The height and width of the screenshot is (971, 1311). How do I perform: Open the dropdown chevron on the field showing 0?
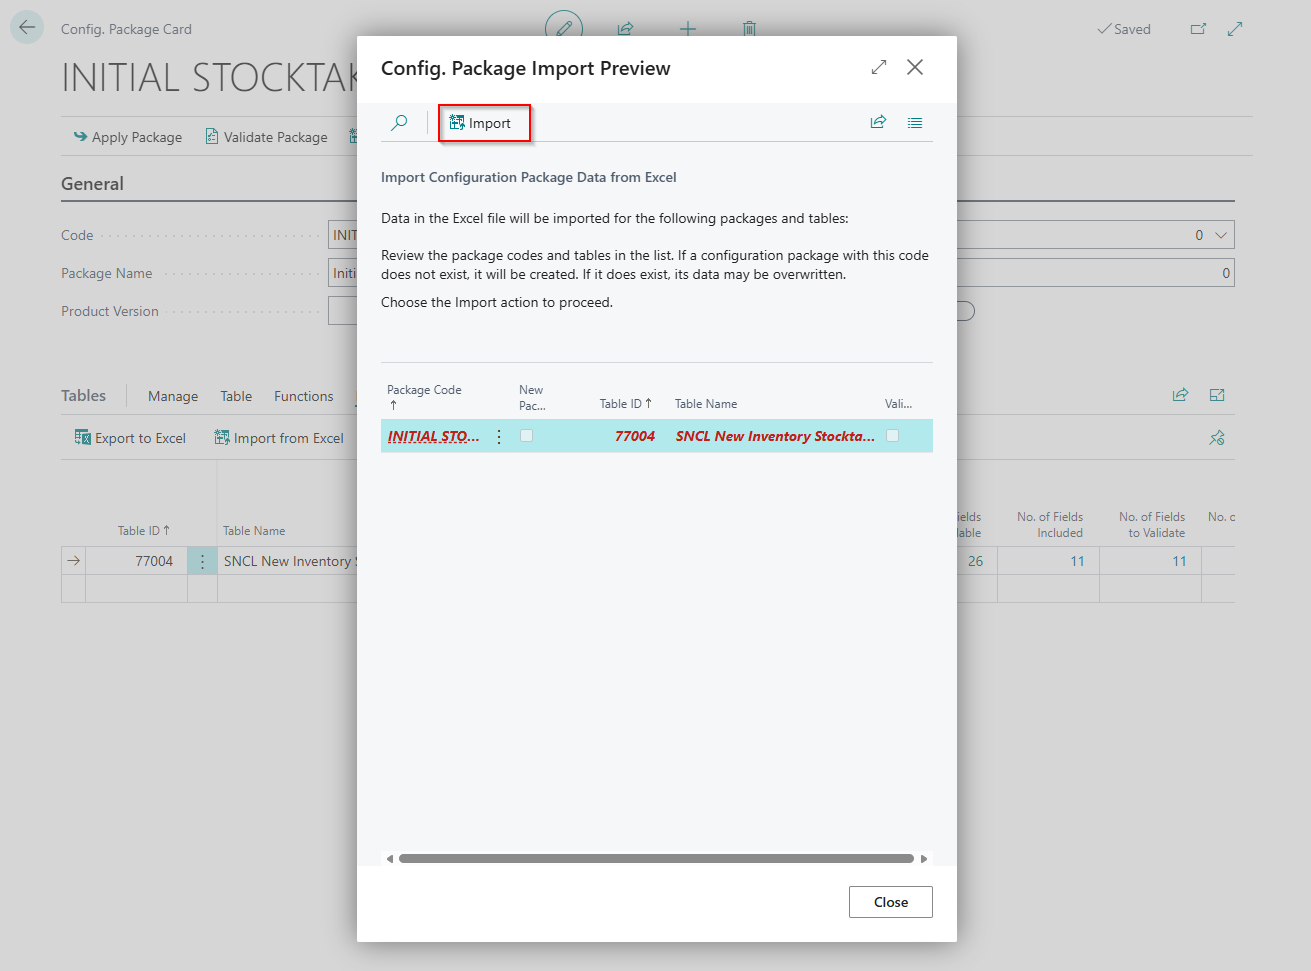point(1221,235)
